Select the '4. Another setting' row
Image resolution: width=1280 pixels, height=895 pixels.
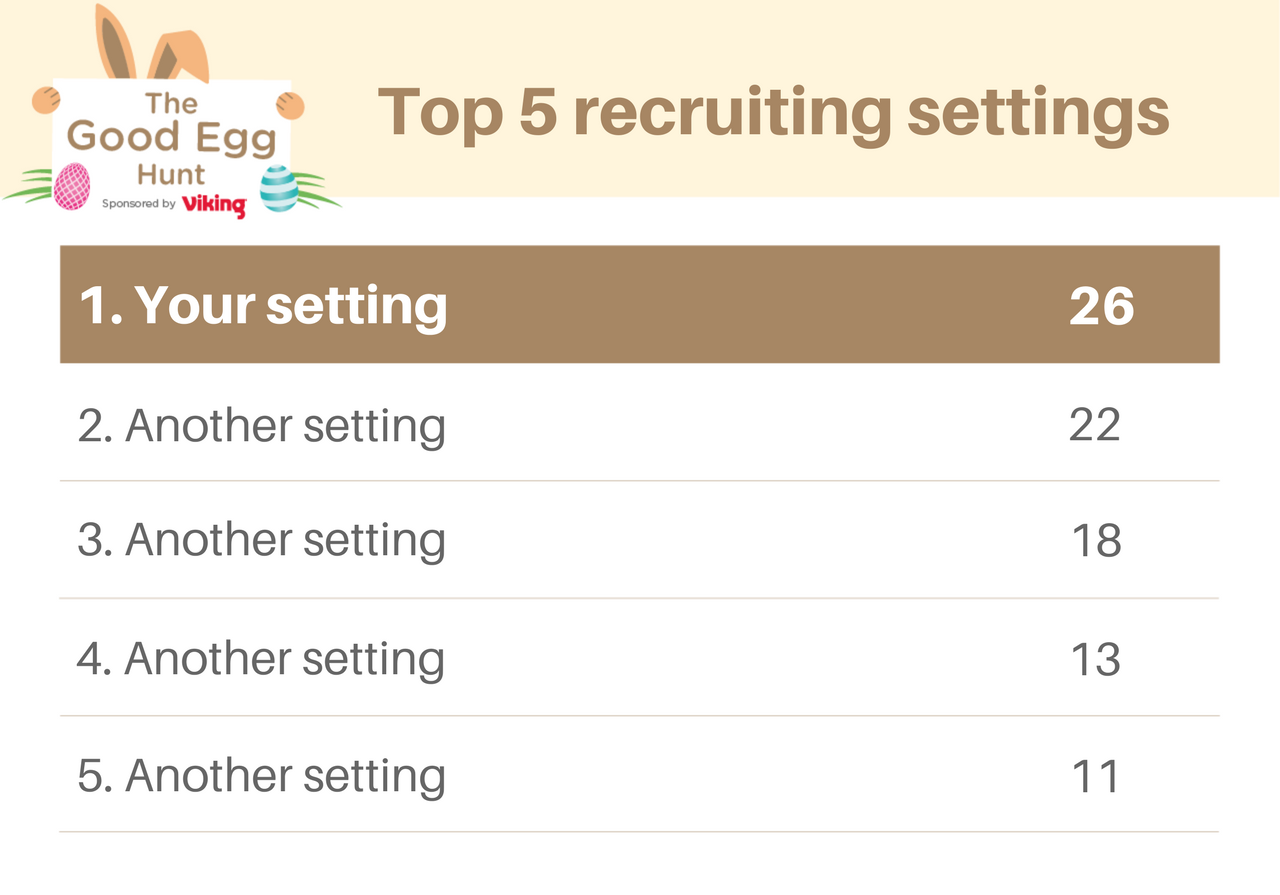click(640, 658)
